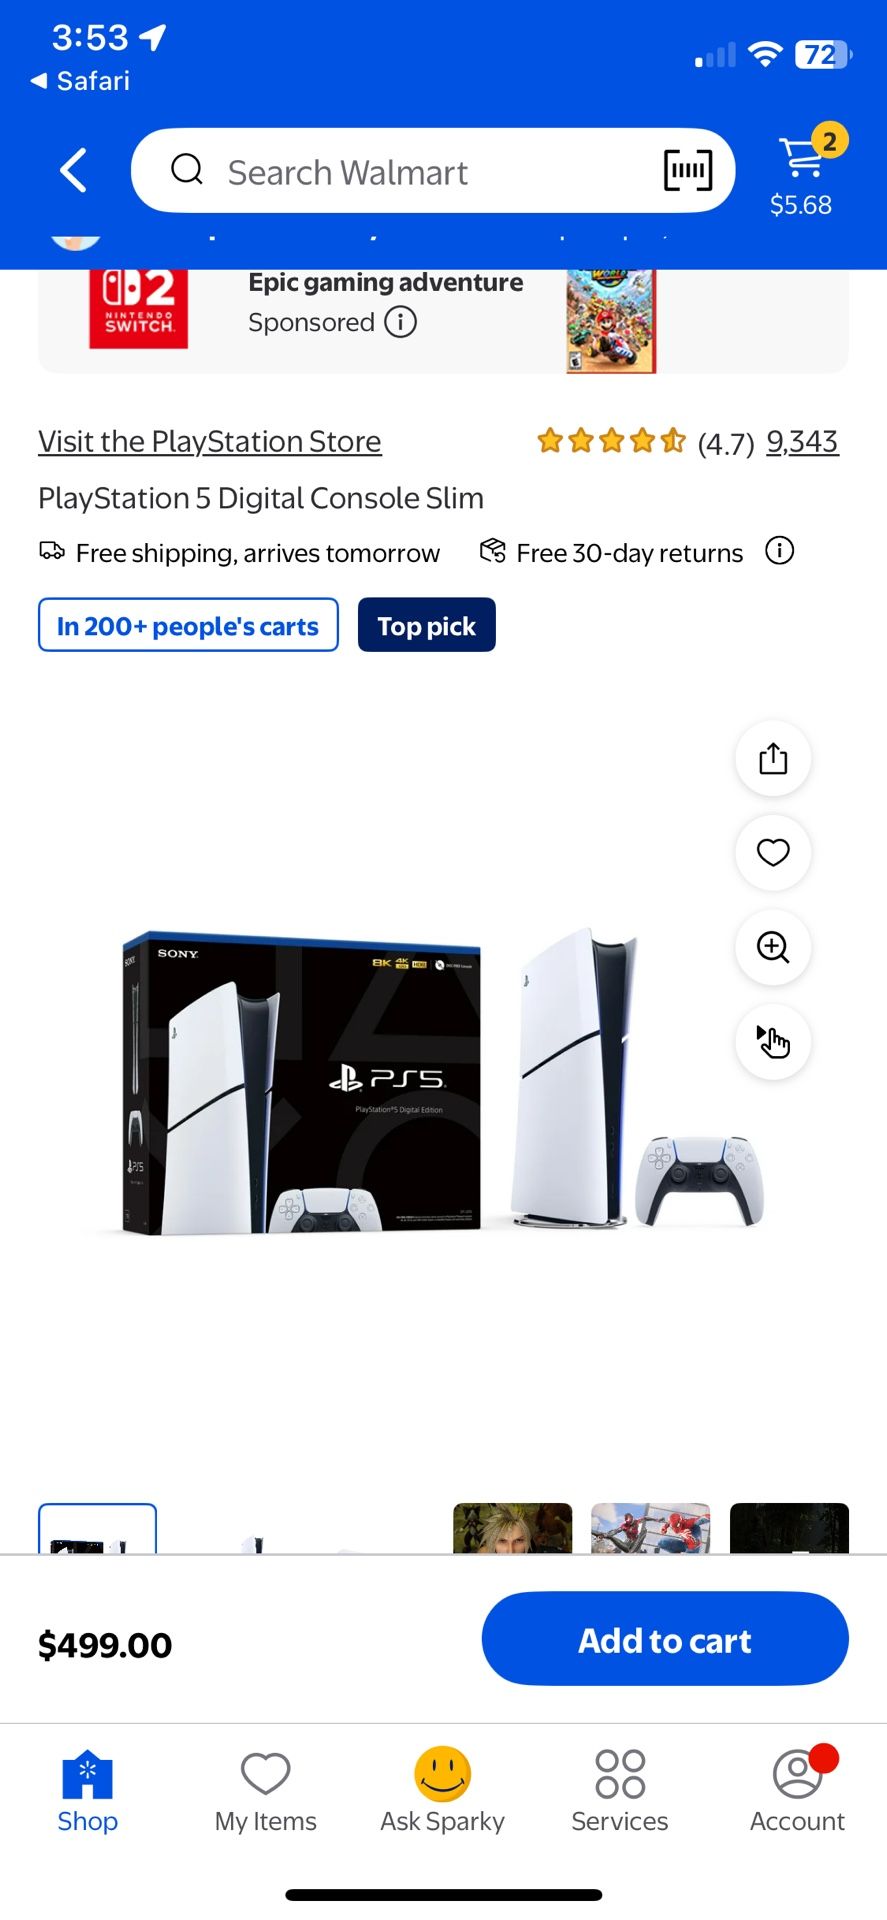Tap the share product icon
The width and height of the screenshot is (887, 1920).
(x=773, y=758)
